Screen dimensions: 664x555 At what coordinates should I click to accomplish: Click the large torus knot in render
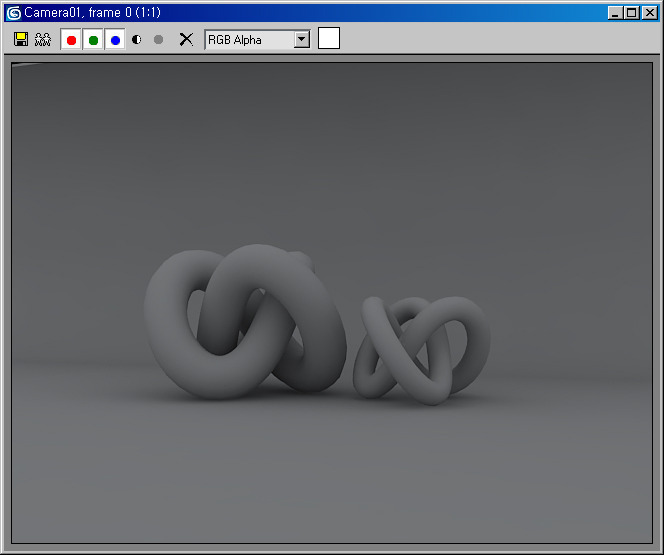245,322
